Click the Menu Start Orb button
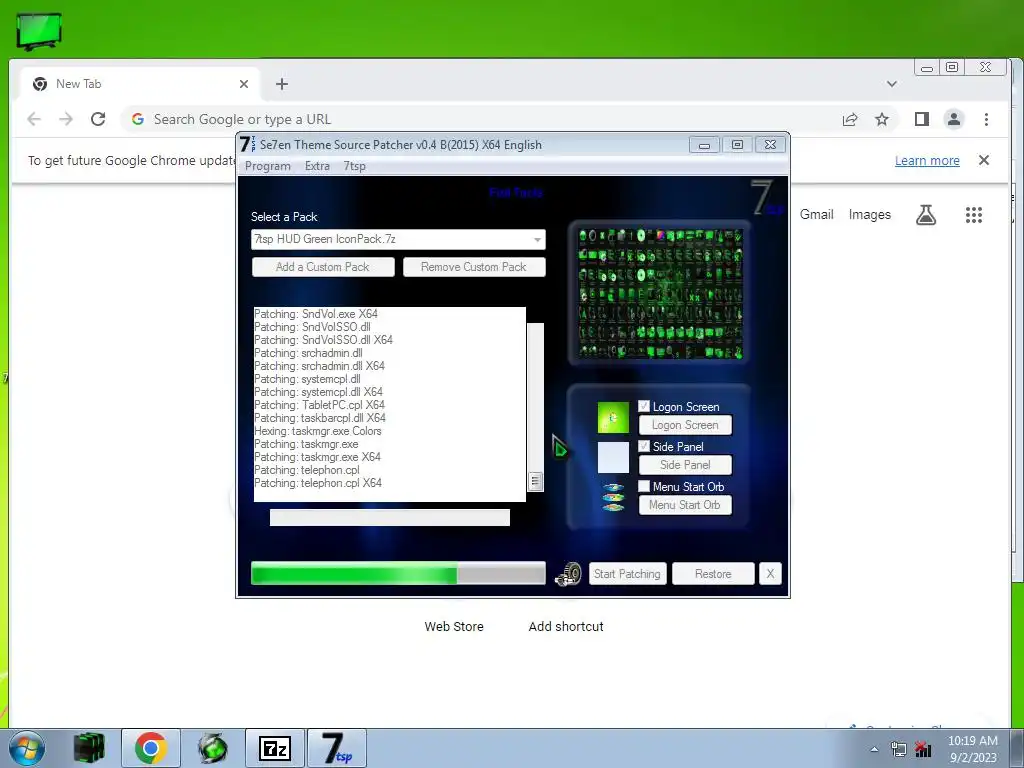This screenshot has height=768, width=1024. [x=685, y=505]
